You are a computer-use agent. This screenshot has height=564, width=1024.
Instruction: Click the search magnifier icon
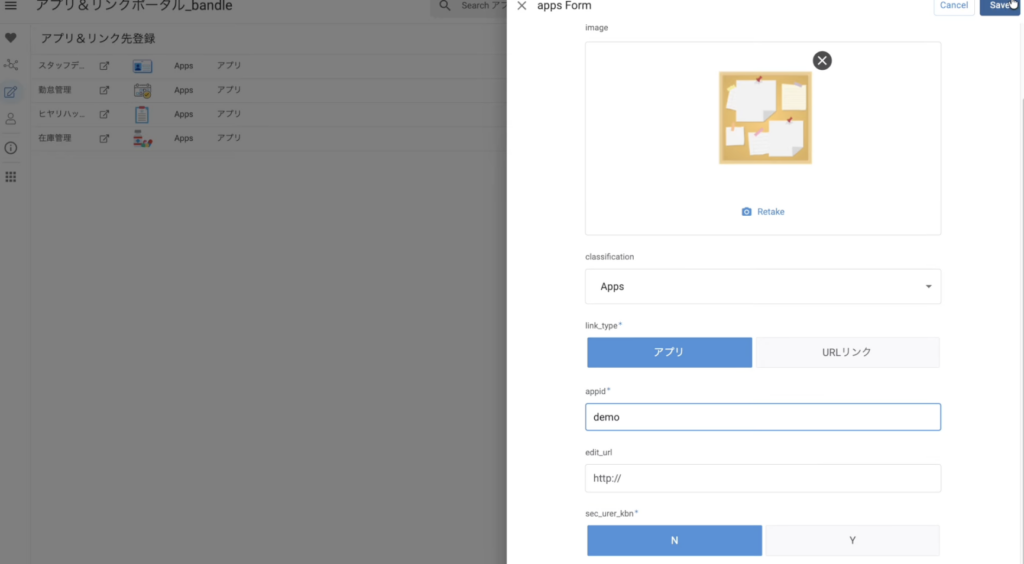click(x=445, y=6)
